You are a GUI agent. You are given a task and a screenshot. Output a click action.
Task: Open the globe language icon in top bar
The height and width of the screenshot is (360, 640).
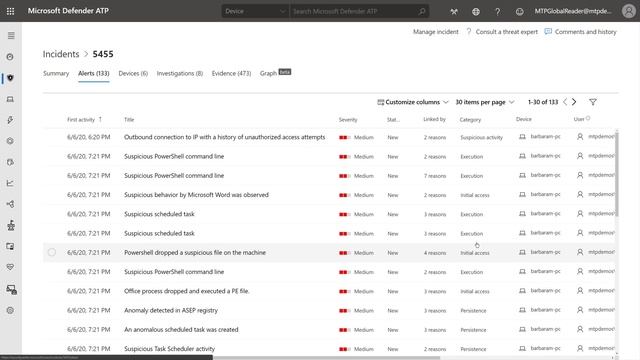(476, 12)
